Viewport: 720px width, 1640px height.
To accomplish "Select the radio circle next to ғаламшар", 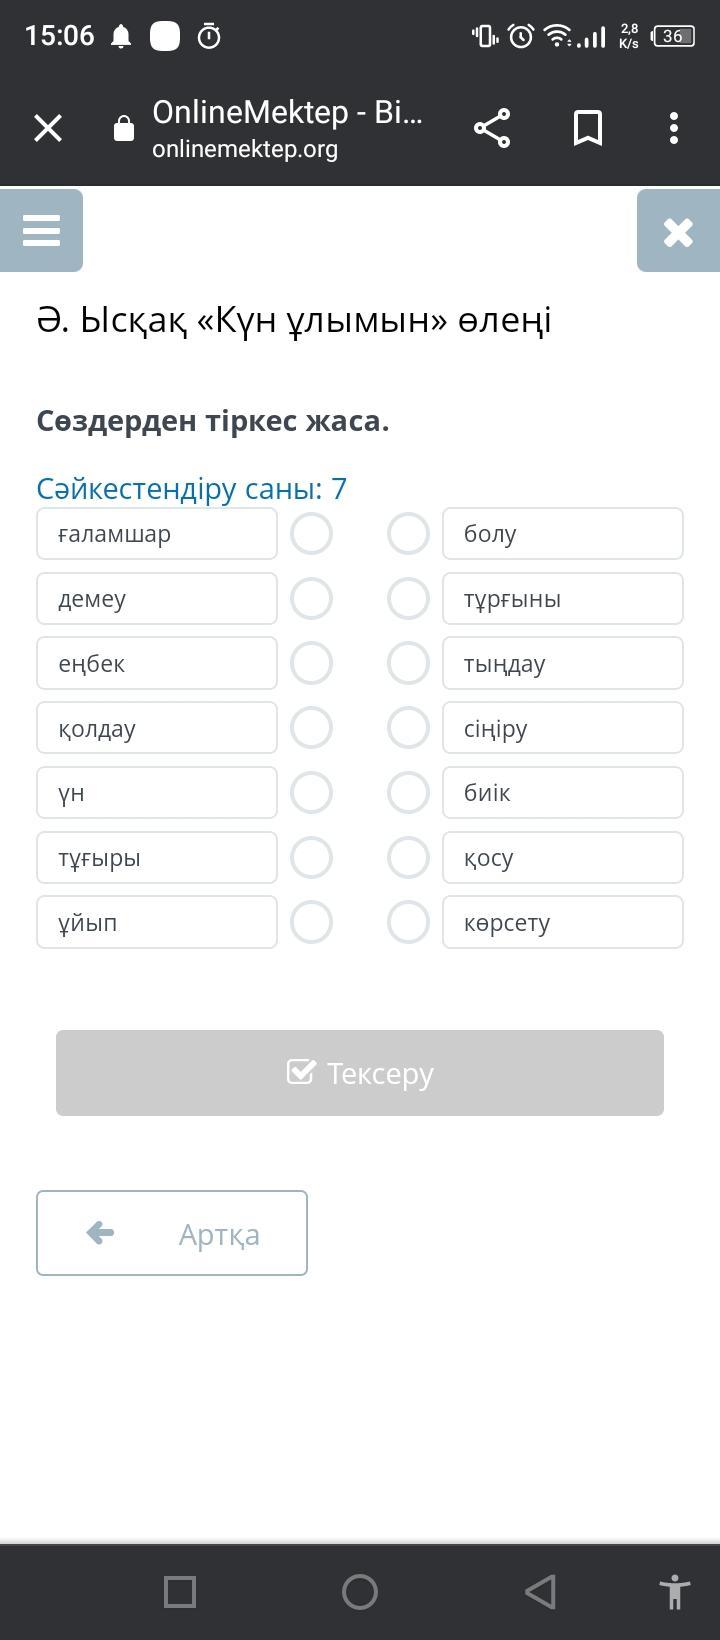I will click(x=311, y=534).
